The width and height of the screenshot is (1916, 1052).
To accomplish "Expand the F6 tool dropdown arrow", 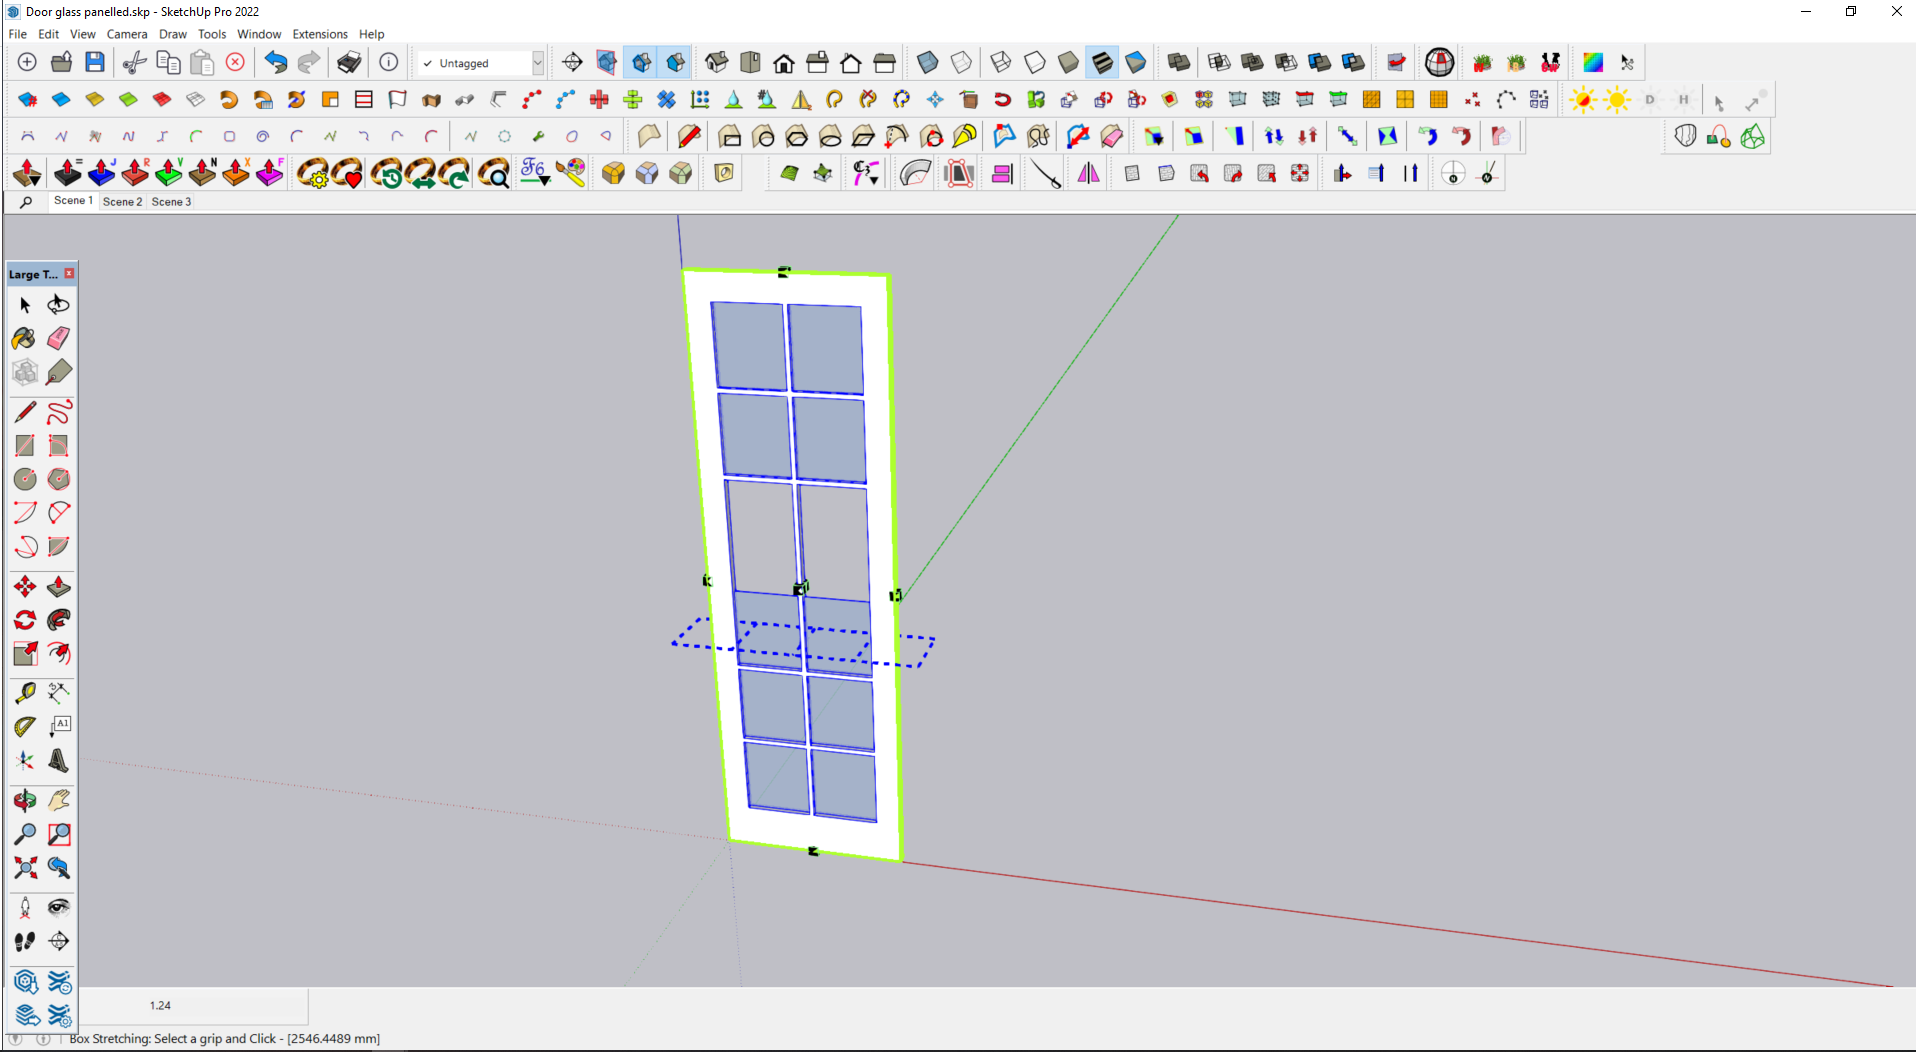I will click(544, 181).
